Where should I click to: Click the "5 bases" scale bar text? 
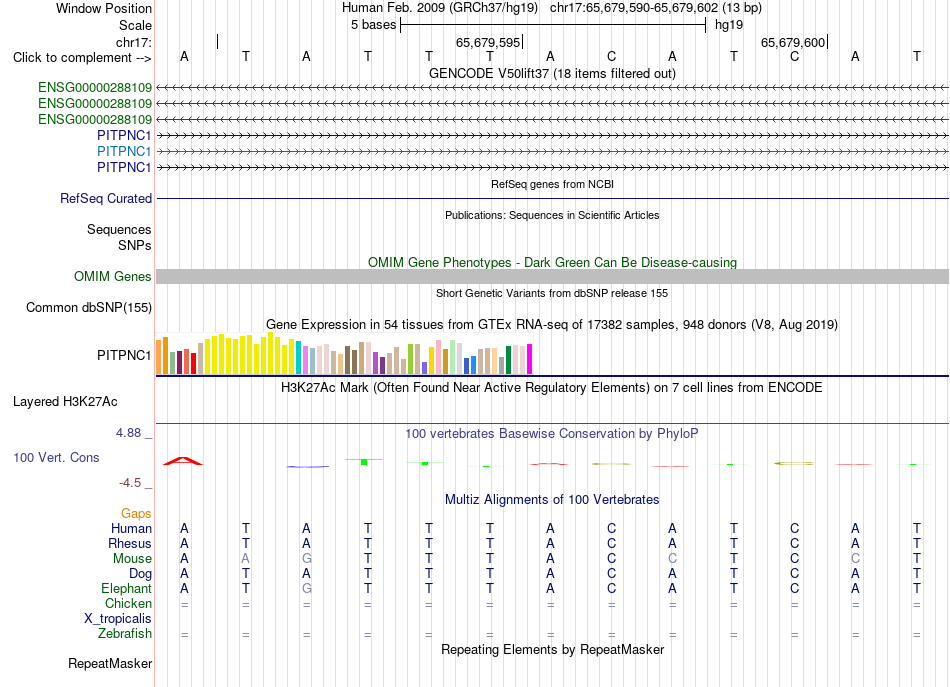[x=373, y=25]
